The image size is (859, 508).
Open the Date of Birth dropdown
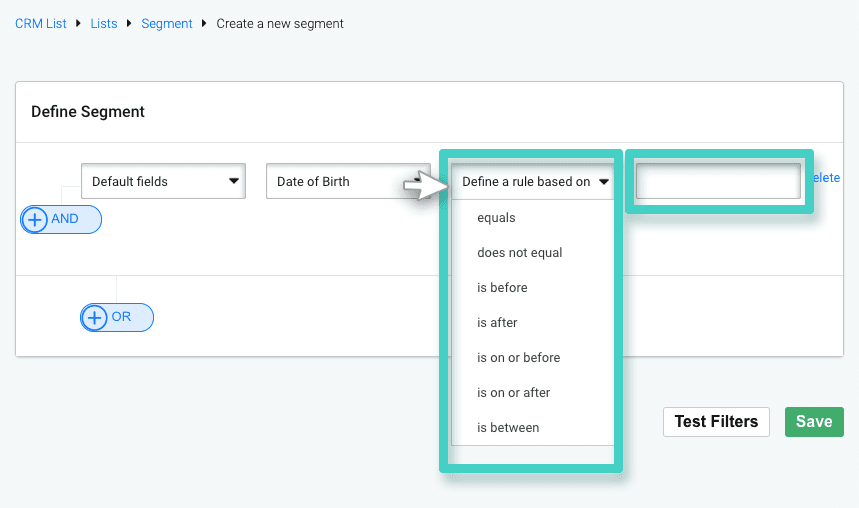[348, 181]
